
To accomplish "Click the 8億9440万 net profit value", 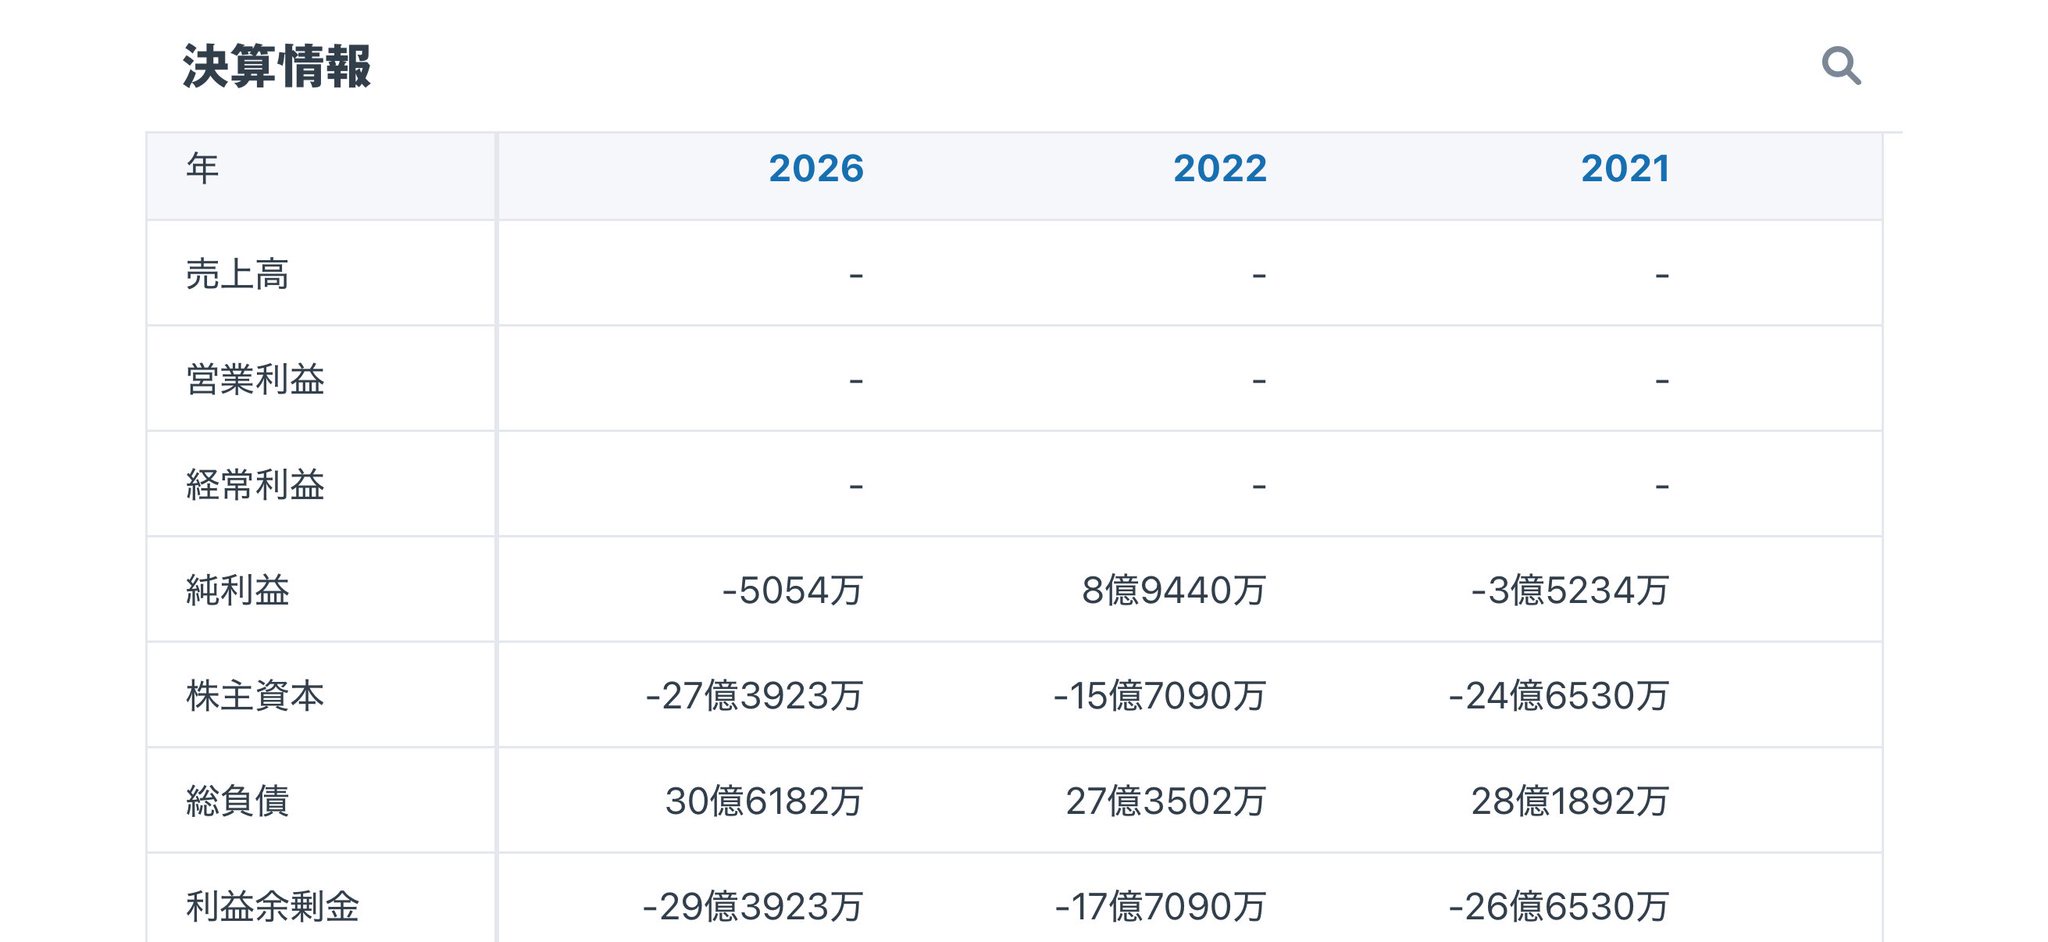I will tap(1174, 591).
